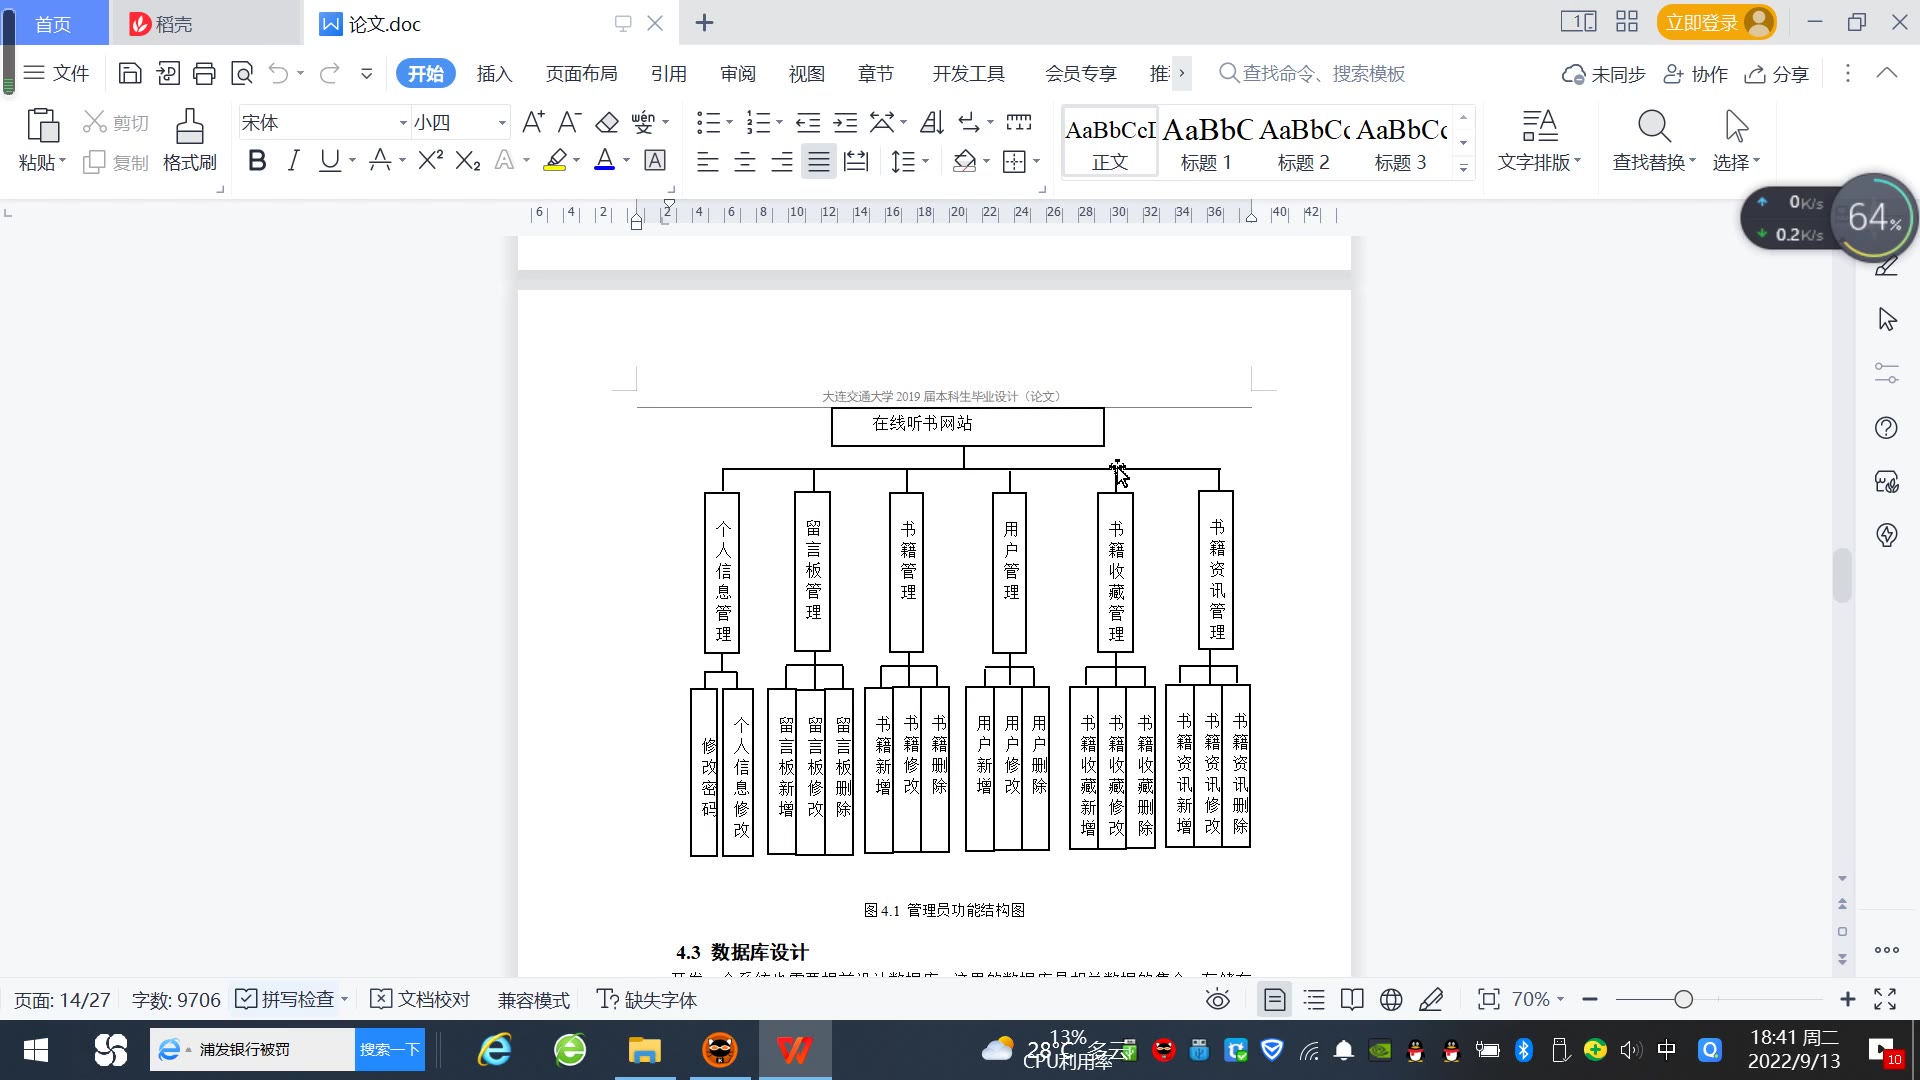
Task: Click font color red A swatch
Action: [604, 160]
